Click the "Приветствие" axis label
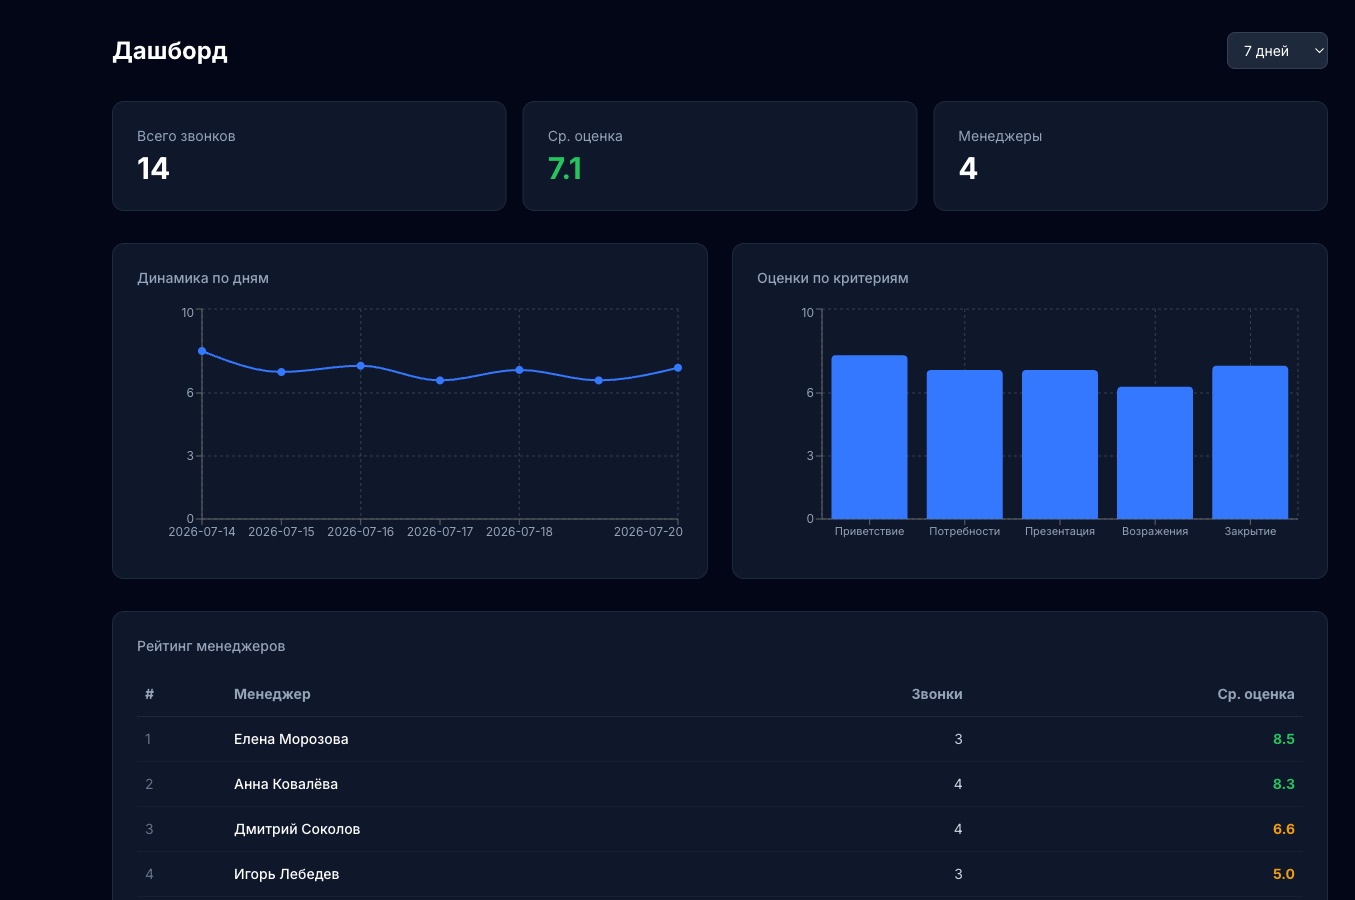 [870, 532]
